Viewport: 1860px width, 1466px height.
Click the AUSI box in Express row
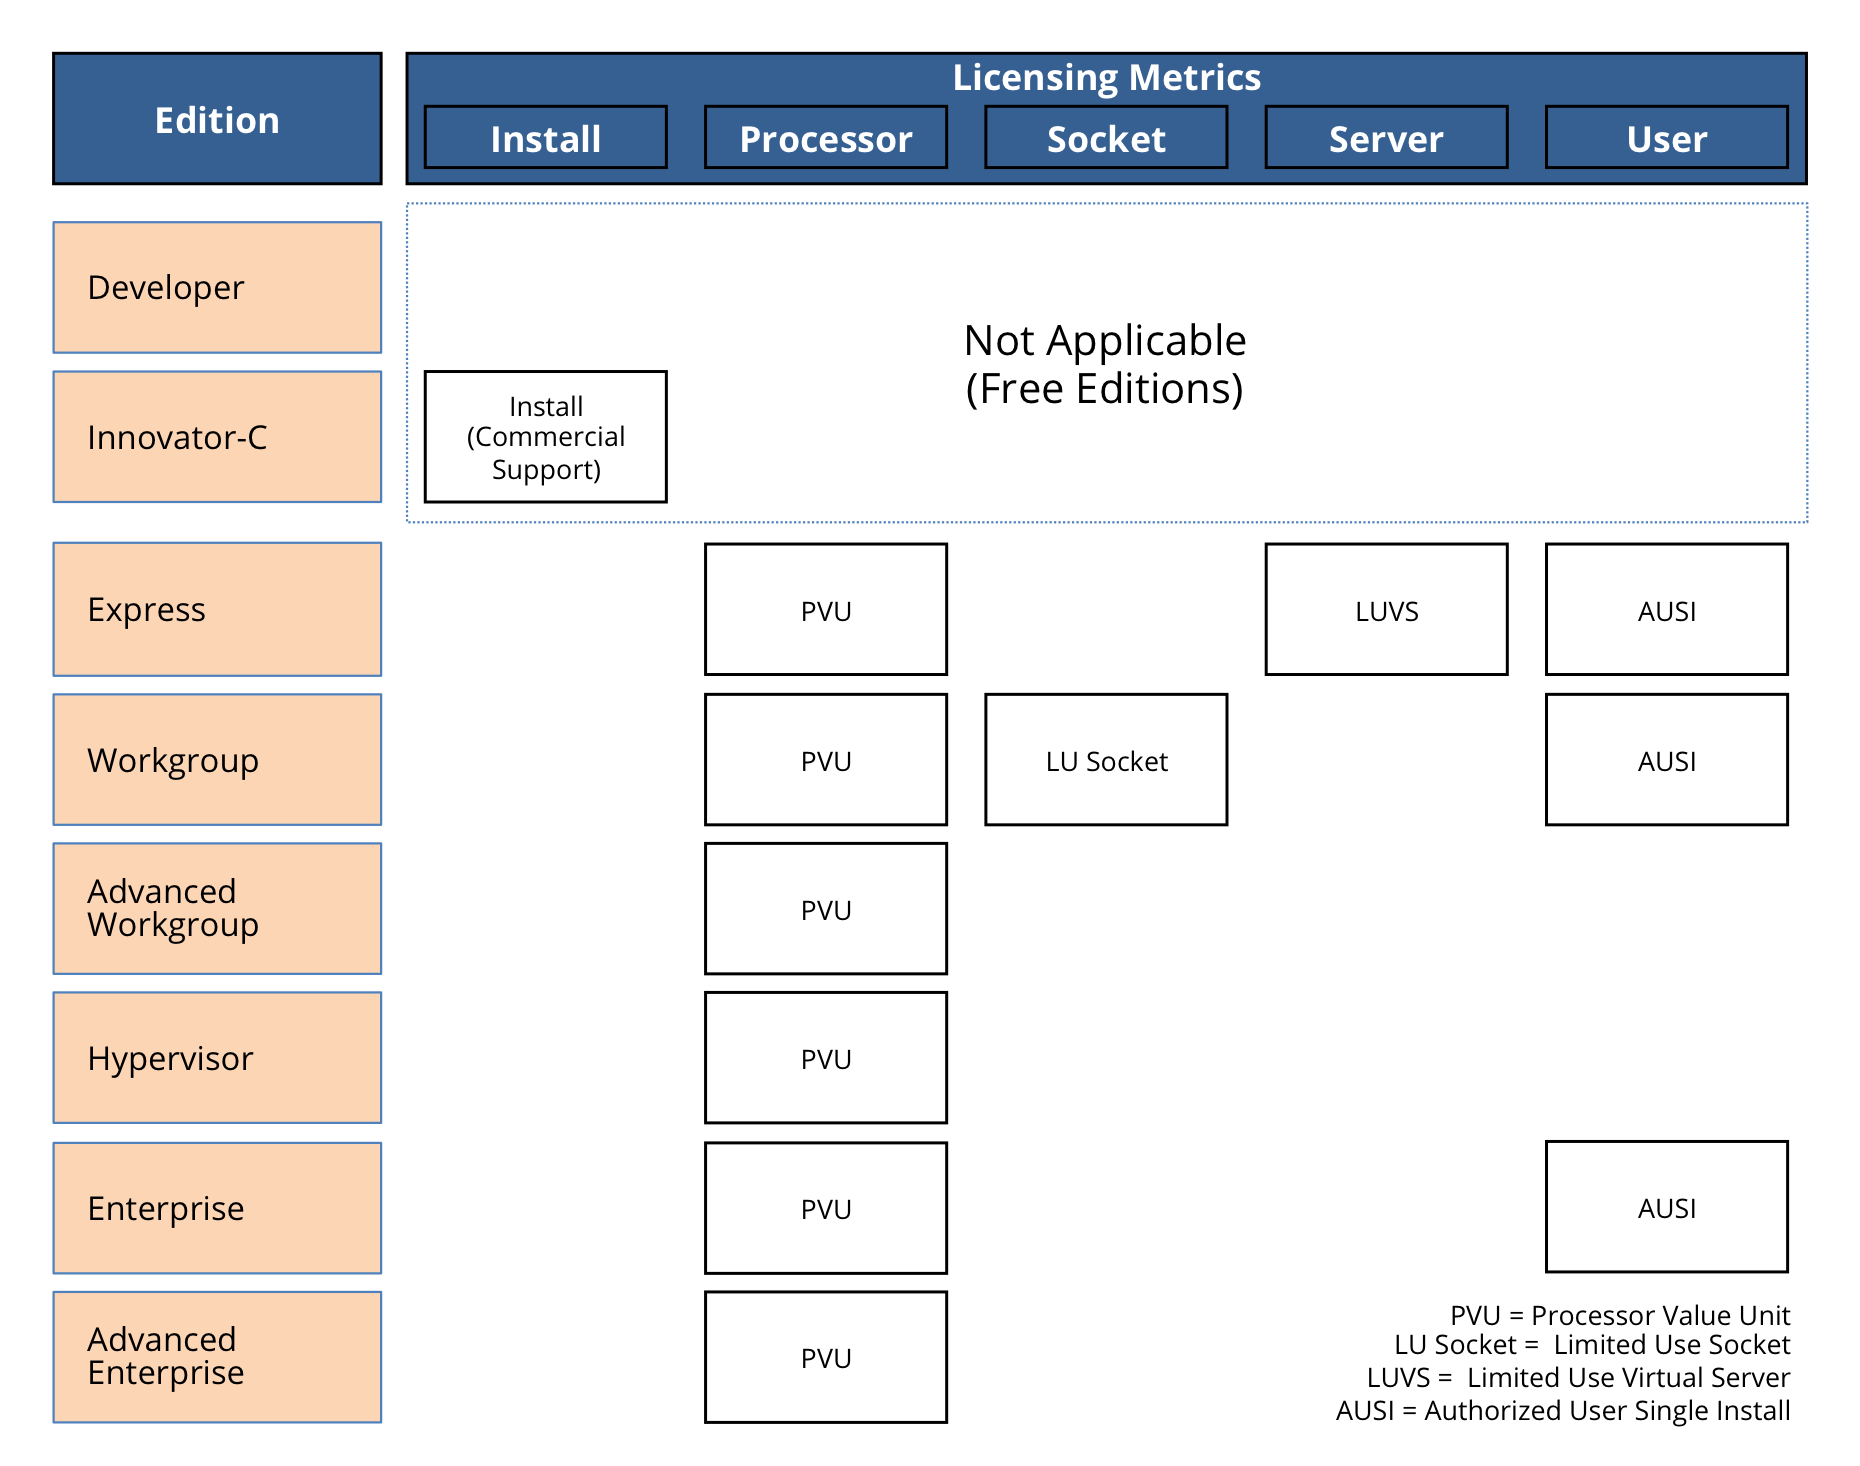tap(1666, 610)
